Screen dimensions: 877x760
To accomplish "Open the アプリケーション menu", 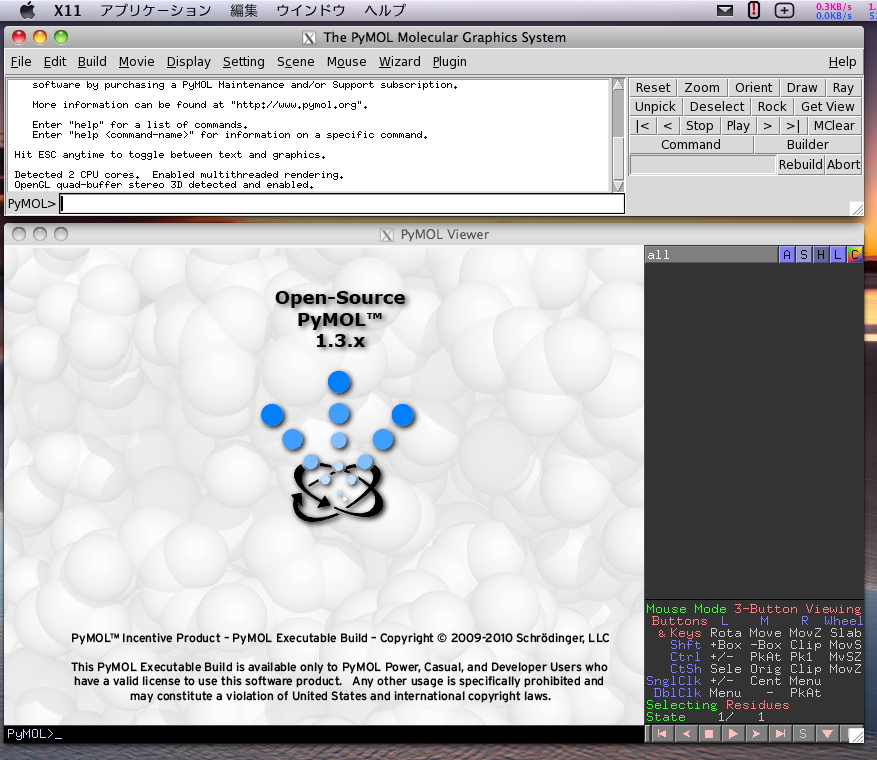I will coord(155,10).
